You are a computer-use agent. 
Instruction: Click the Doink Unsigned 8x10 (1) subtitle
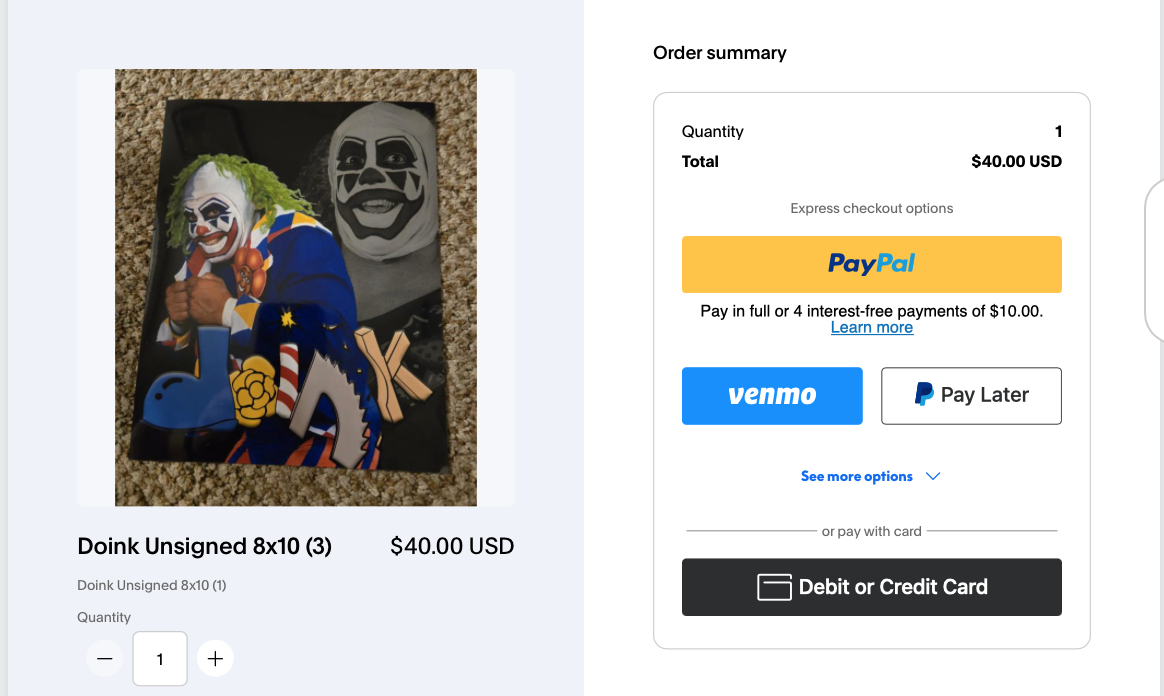151,585
